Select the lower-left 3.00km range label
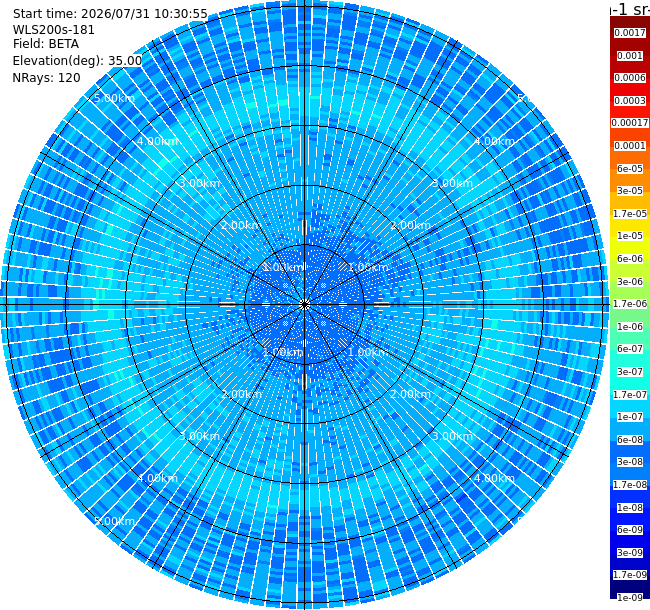Image resolution: width=650 pixels, height=610 pixels. pos(199,436)
